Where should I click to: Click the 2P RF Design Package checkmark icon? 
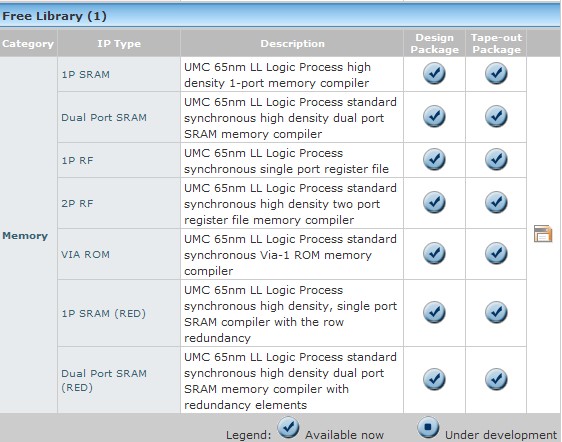click(434, 202)
